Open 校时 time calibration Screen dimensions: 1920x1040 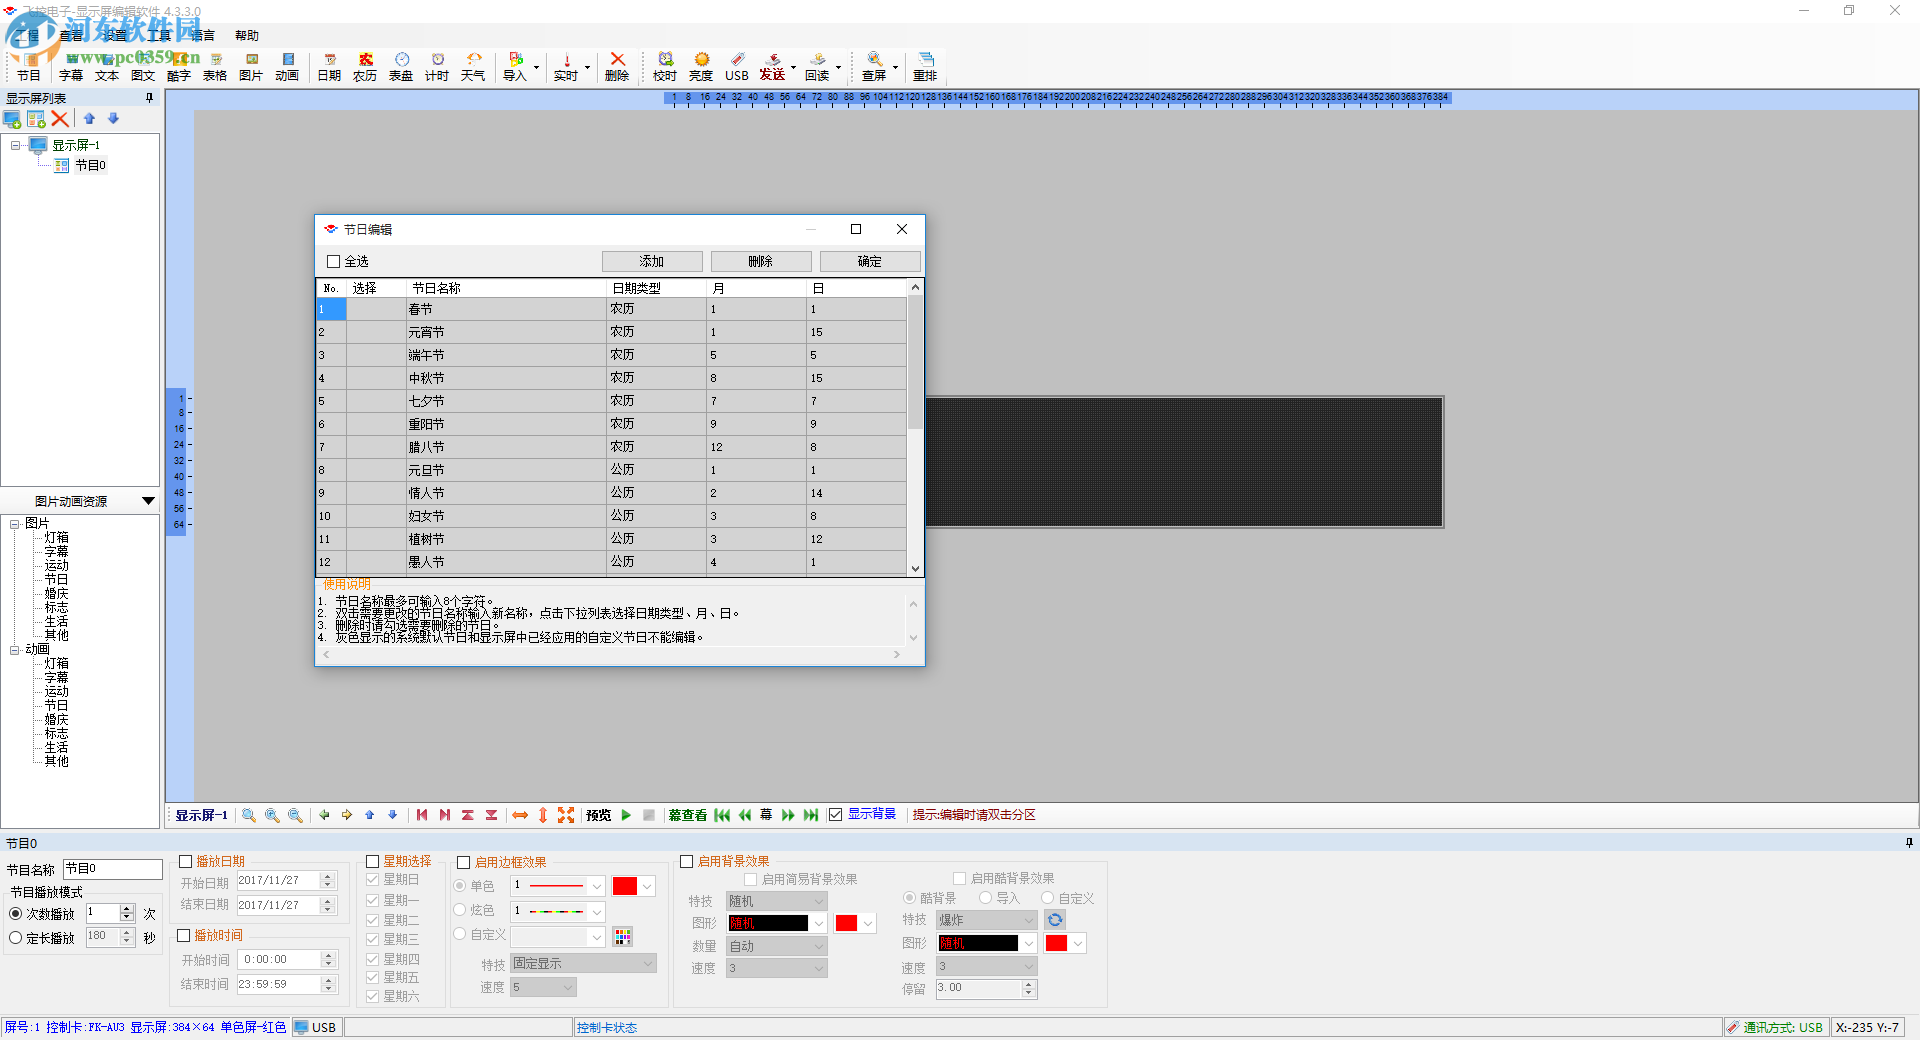(665, 67)
